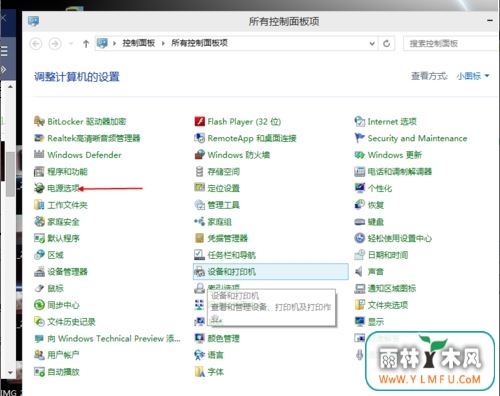The width and height of the screenshot is (500, 396).
Task: Open the Flash Player (32 位) icon
Action: (199, 121)
